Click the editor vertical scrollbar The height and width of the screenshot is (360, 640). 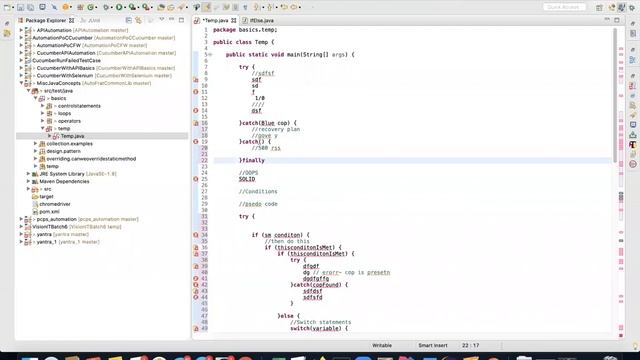tap(614, 96)
